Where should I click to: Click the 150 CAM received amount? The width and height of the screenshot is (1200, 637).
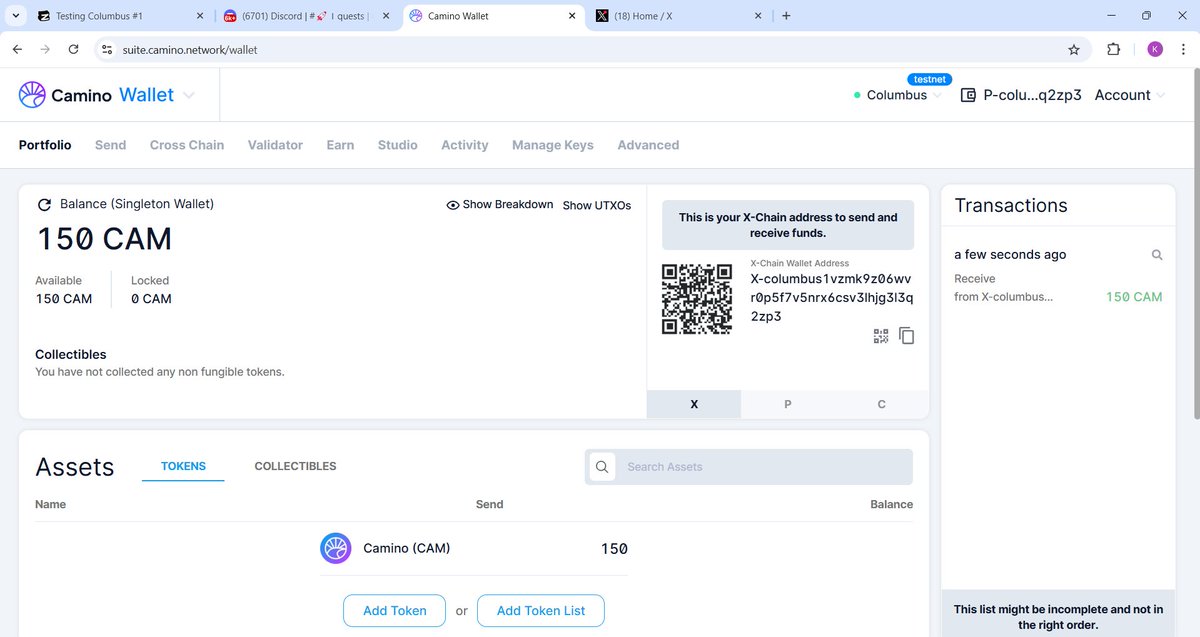(1134, 297)
